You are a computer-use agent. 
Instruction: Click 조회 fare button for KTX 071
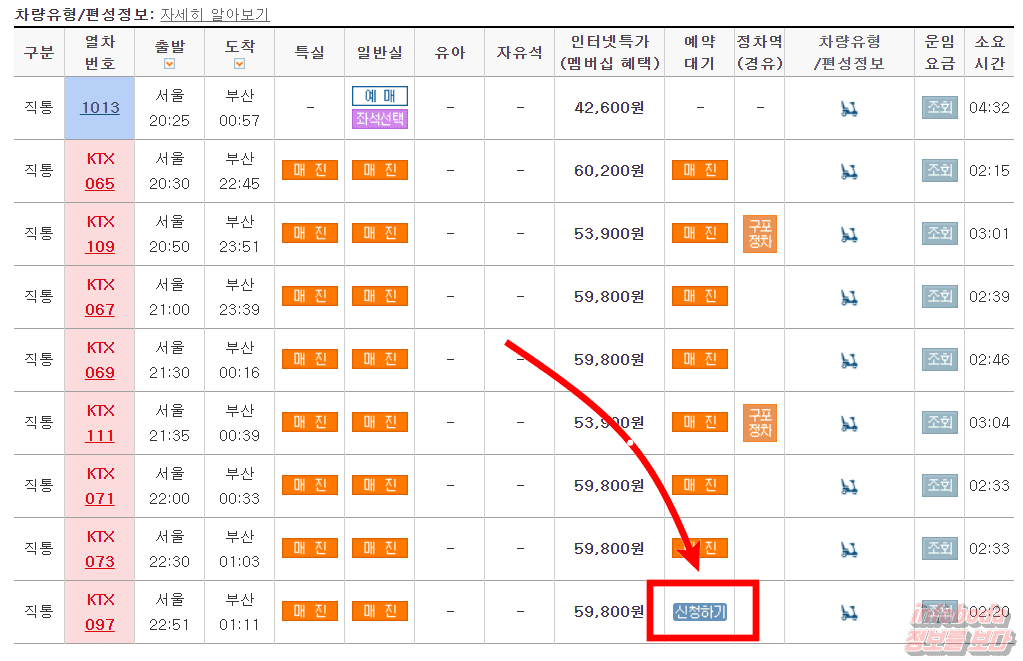pos(939,485)
